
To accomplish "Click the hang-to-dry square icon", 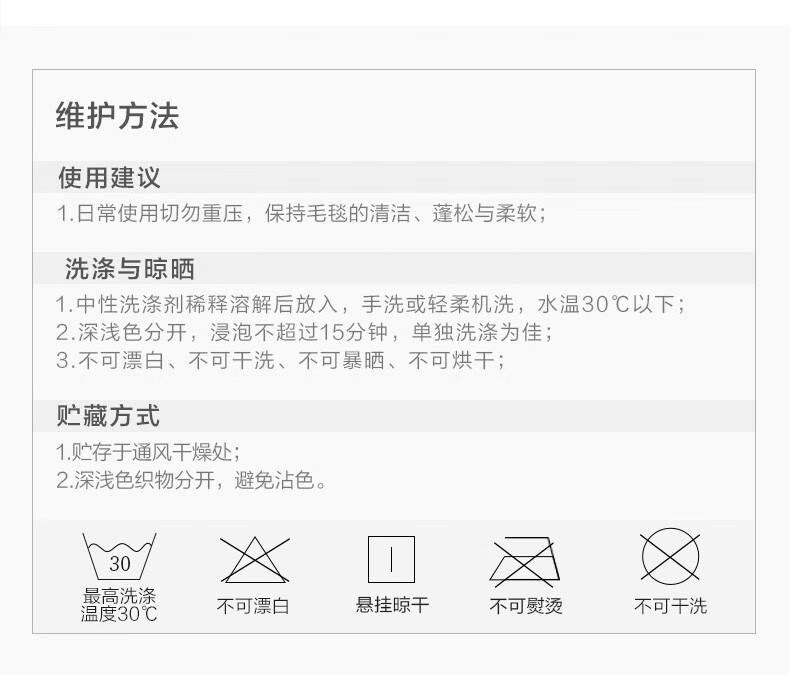I will 391,559.
